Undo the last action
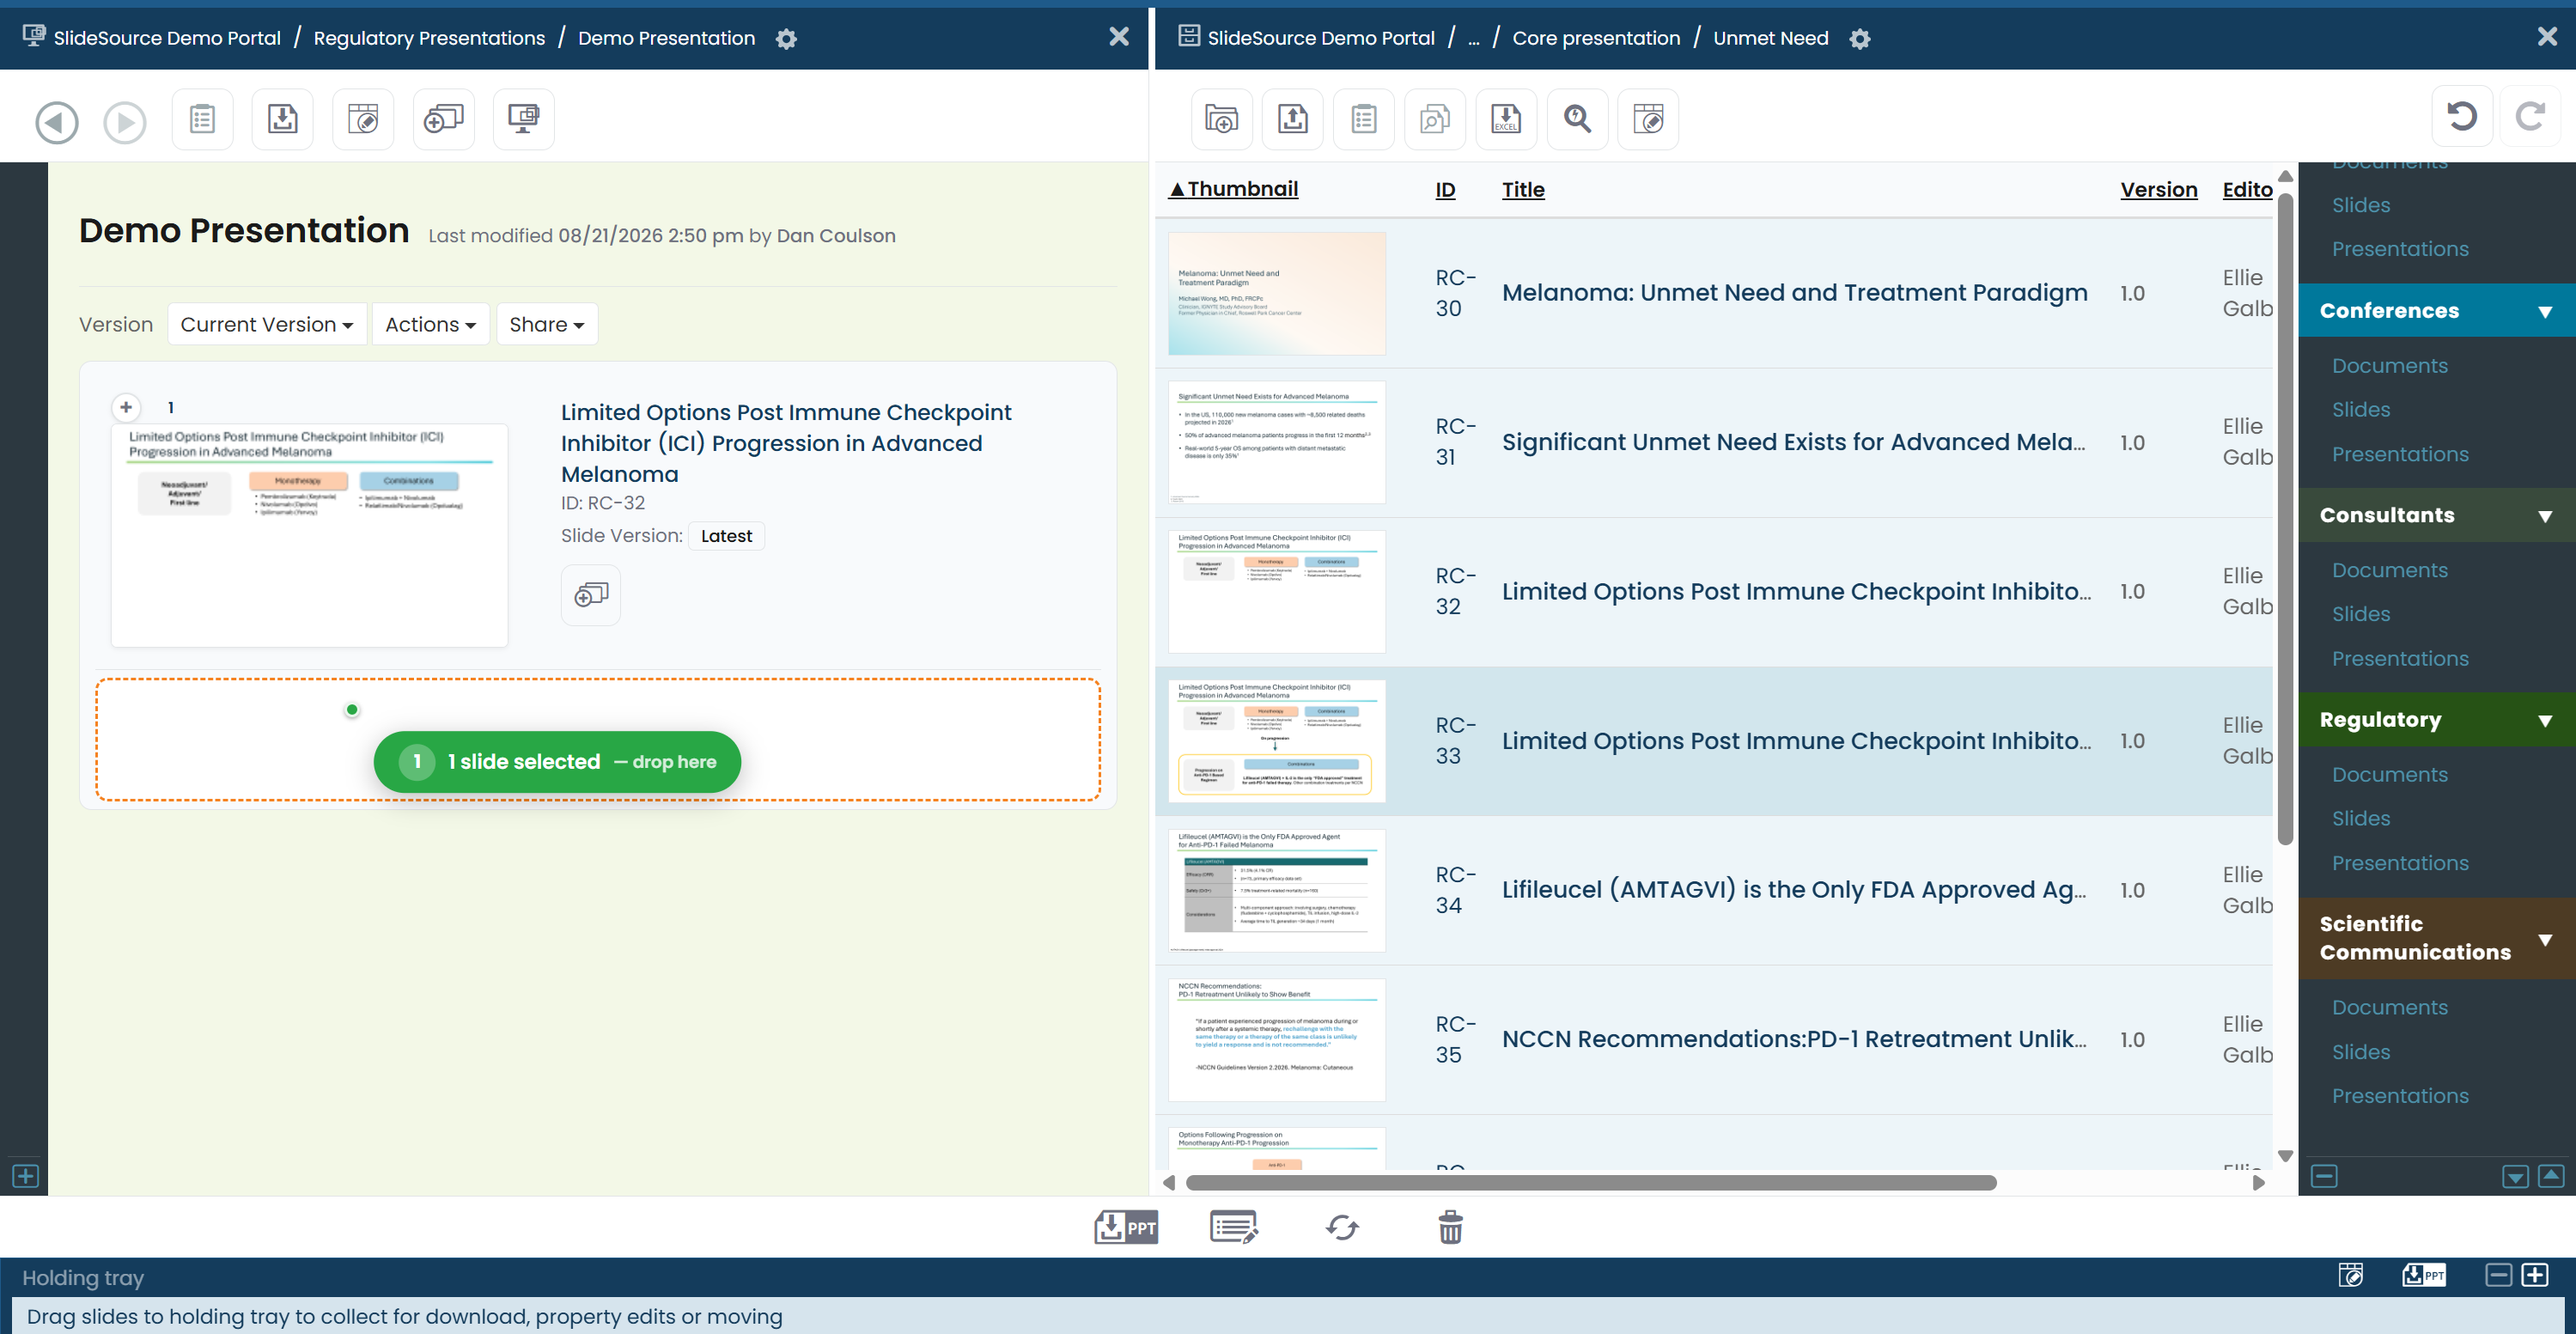Viewport: 2576px width, 1334px height. click(2462, 116)
